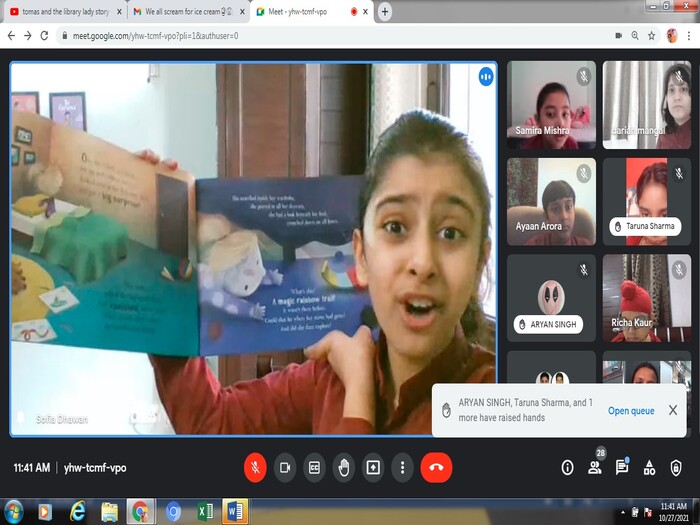The width and height of the screenshot is (700, 525).
Task: Open File Explorer folder in taskbar
Action: coord(109,512)
